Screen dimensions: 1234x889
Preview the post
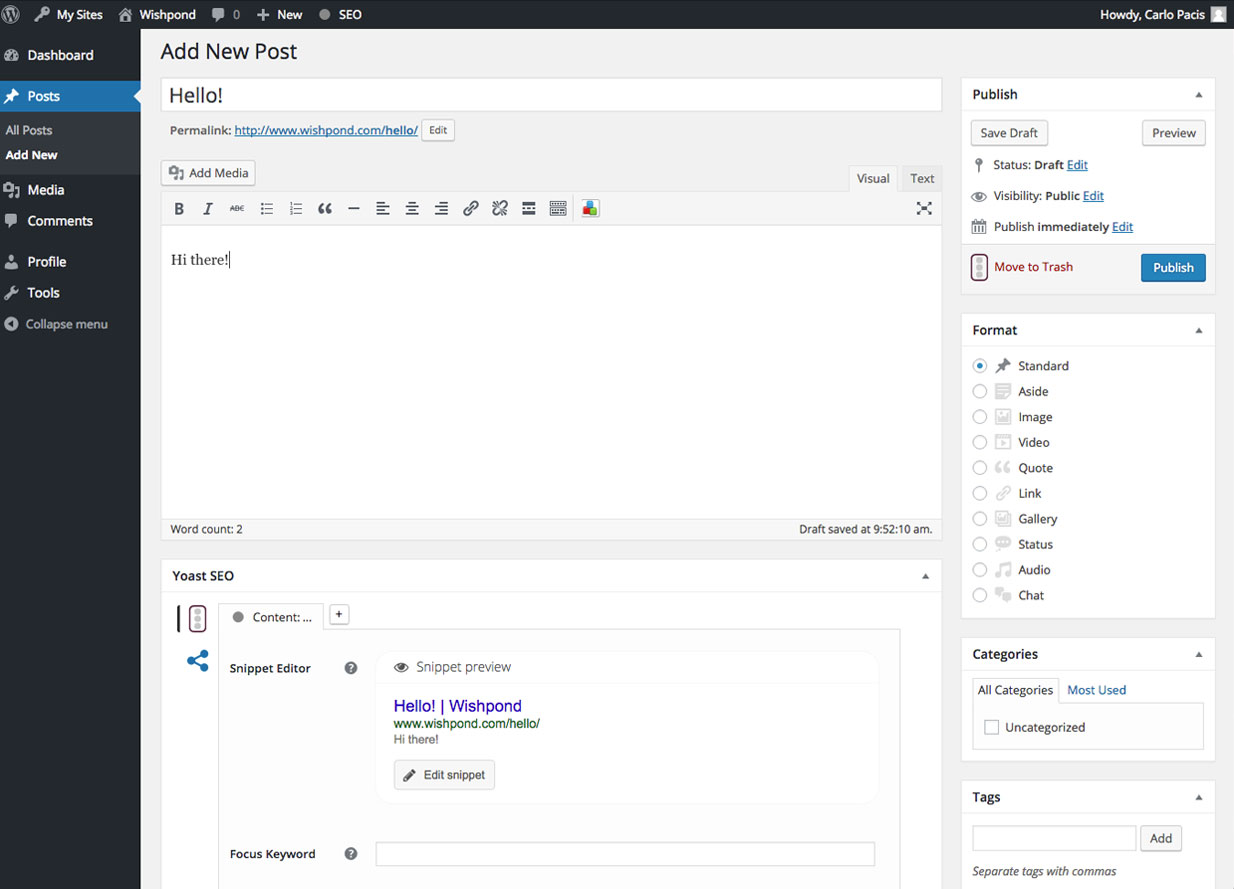tap(1174, 133)
